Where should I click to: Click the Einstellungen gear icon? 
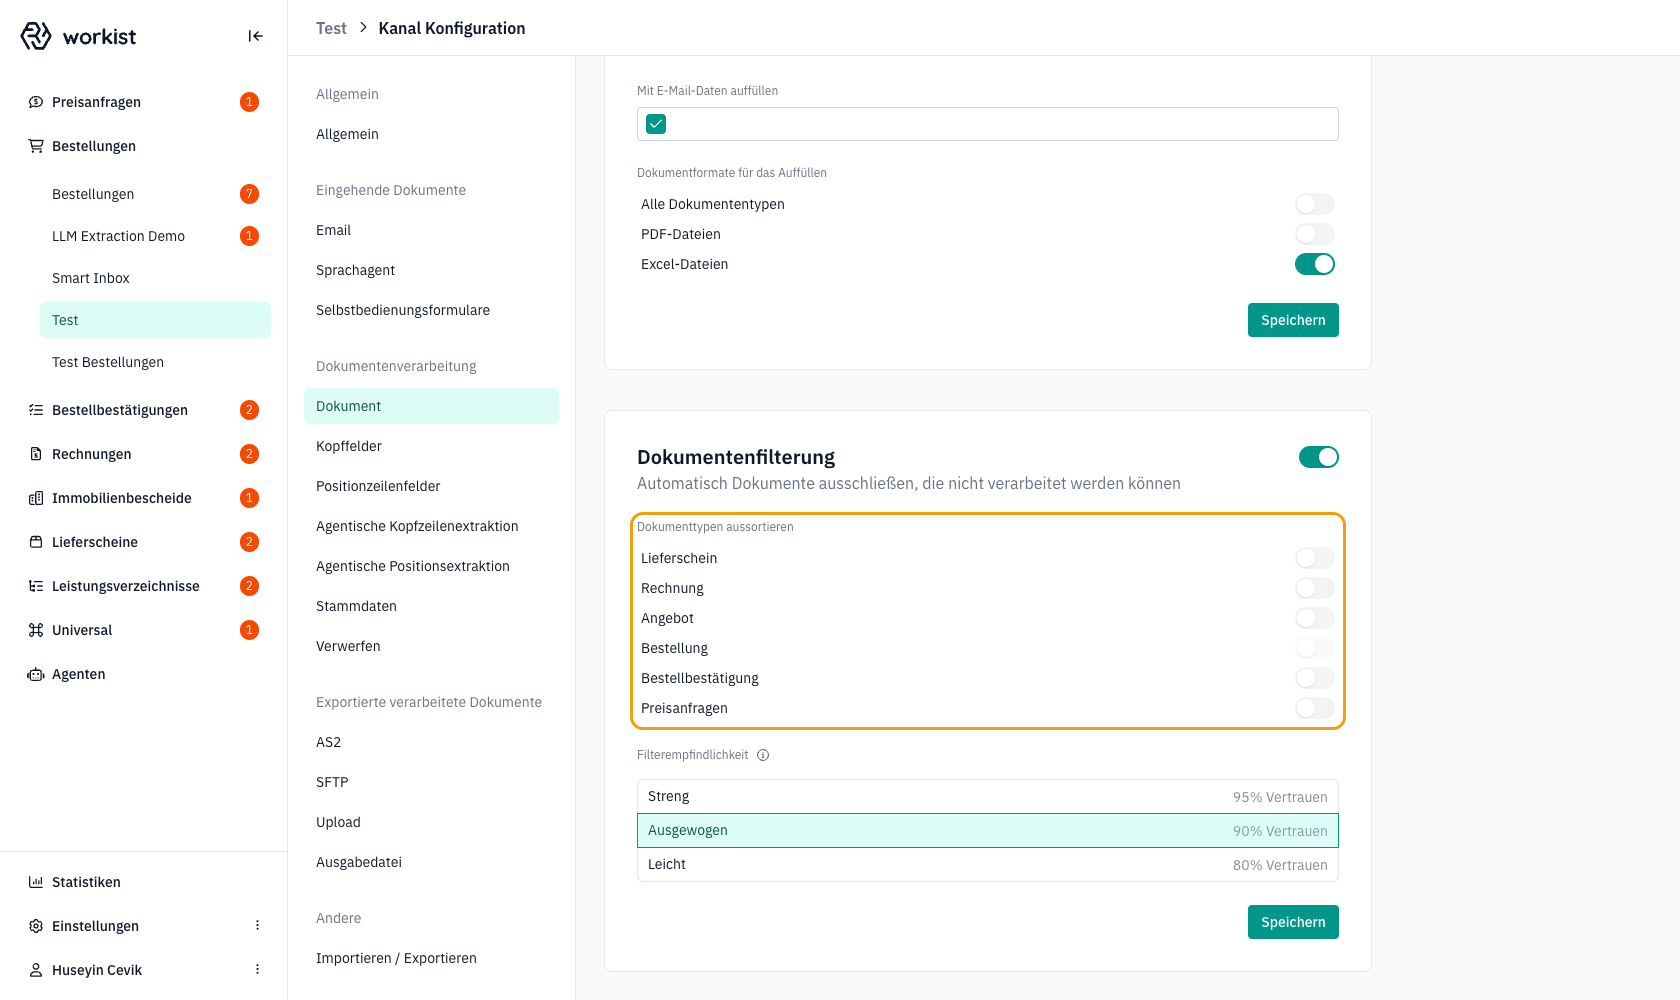(x=36, y=926)
